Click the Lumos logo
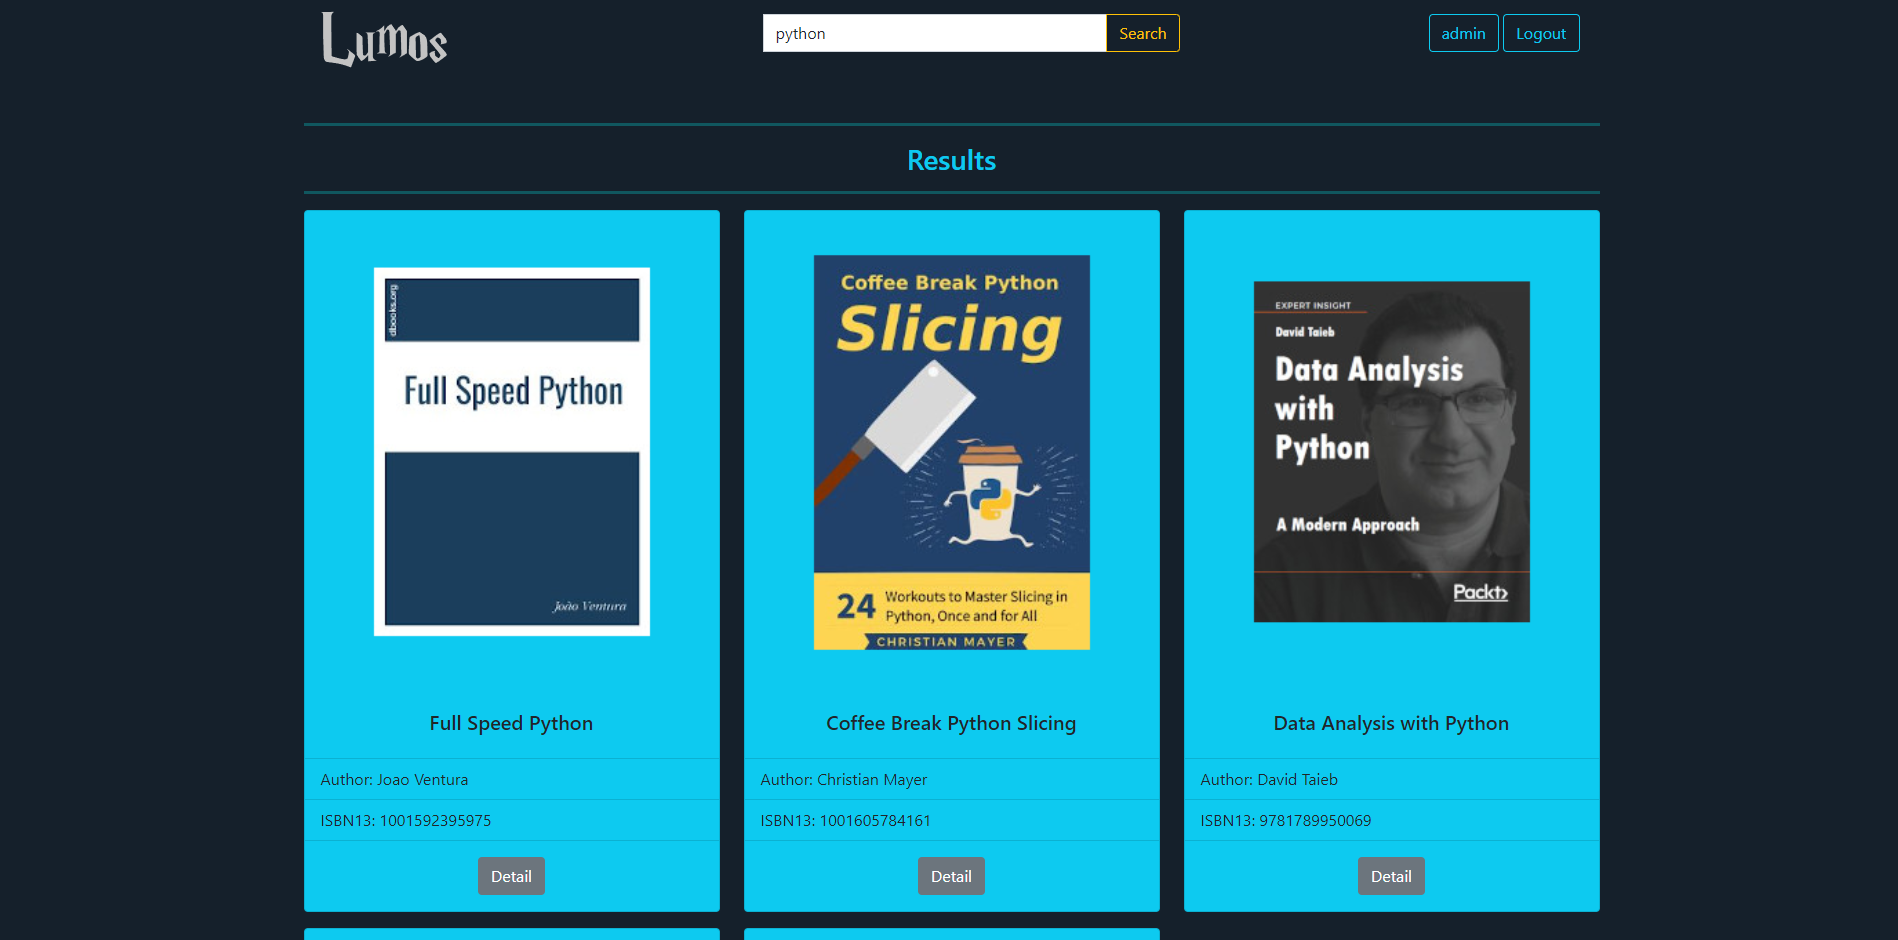Image resolution: width=1898 pixels, height=940 pixels. click(x=383, y=40)
